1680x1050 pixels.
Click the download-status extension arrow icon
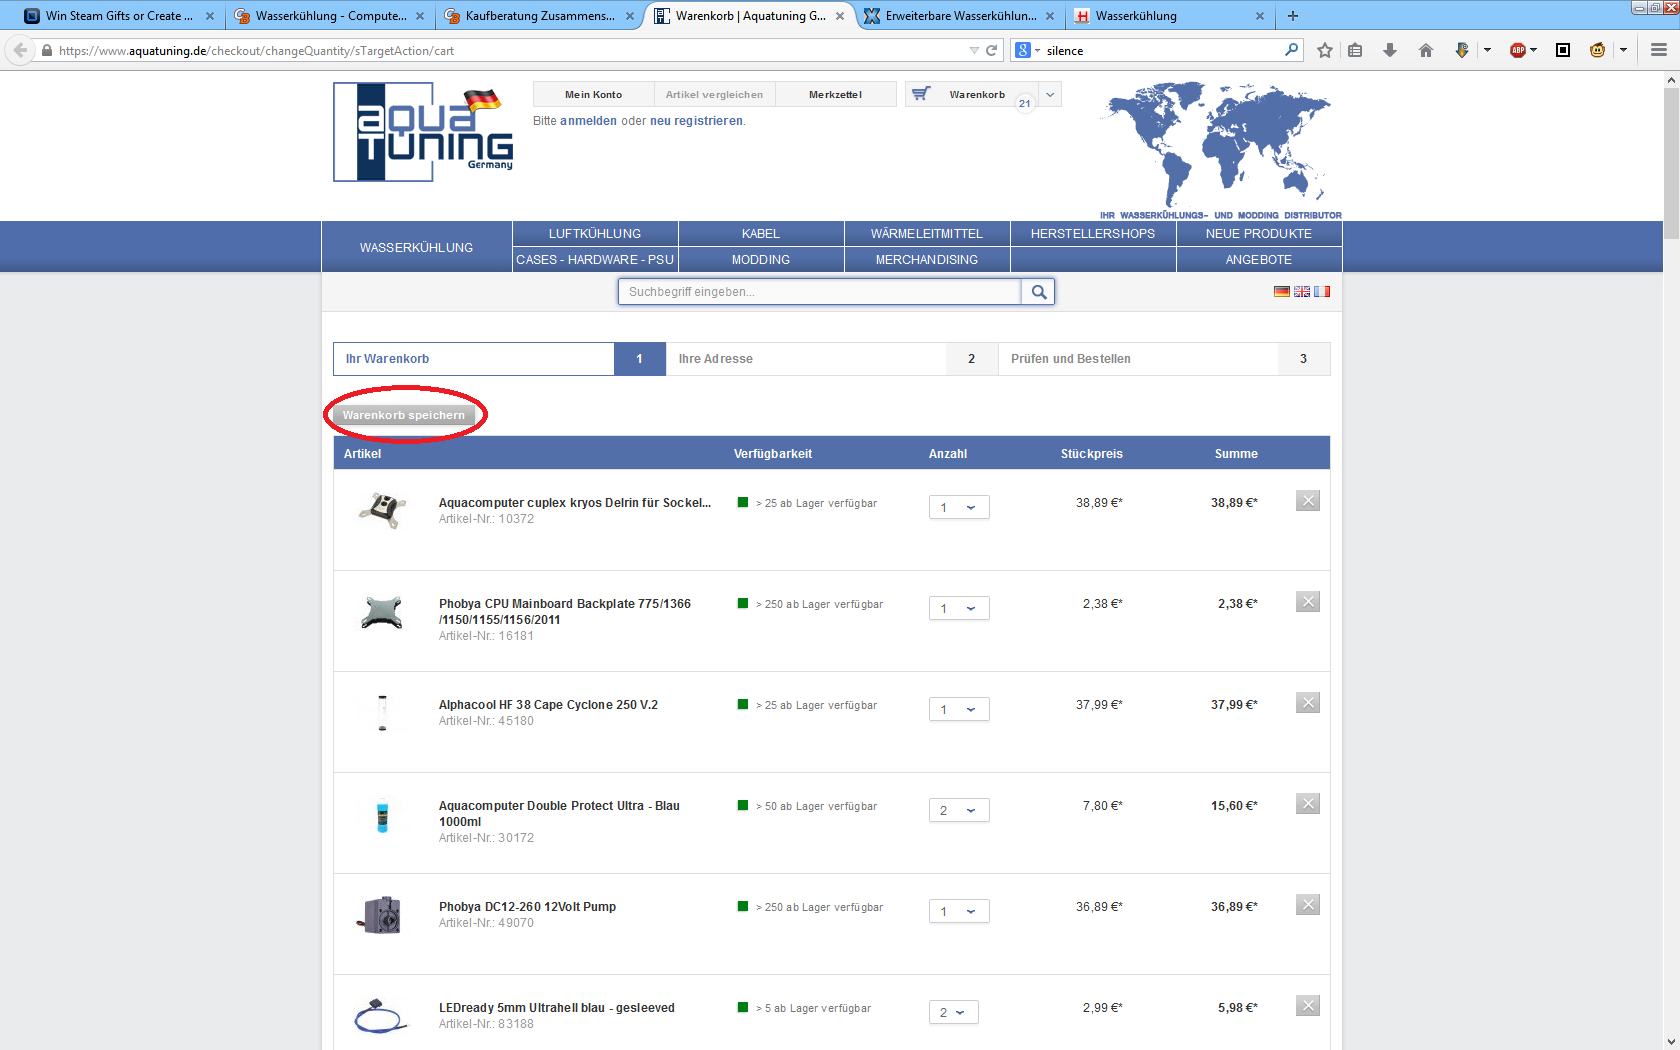tap(1462, 50)
